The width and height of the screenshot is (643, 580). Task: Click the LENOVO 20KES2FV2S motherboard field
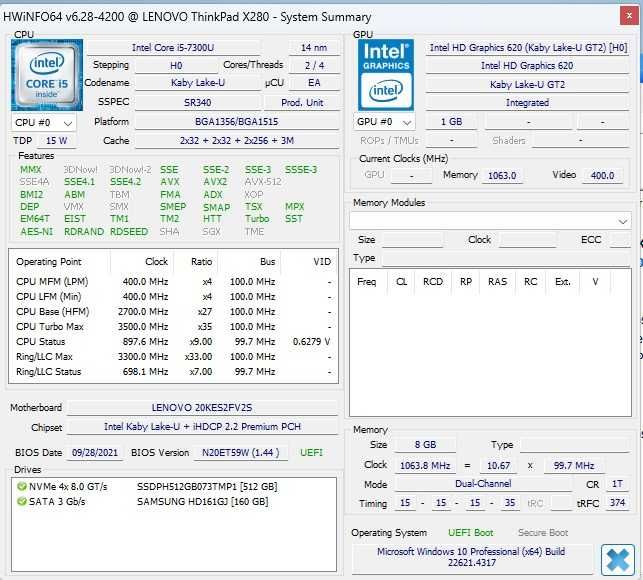coord(202,408)
